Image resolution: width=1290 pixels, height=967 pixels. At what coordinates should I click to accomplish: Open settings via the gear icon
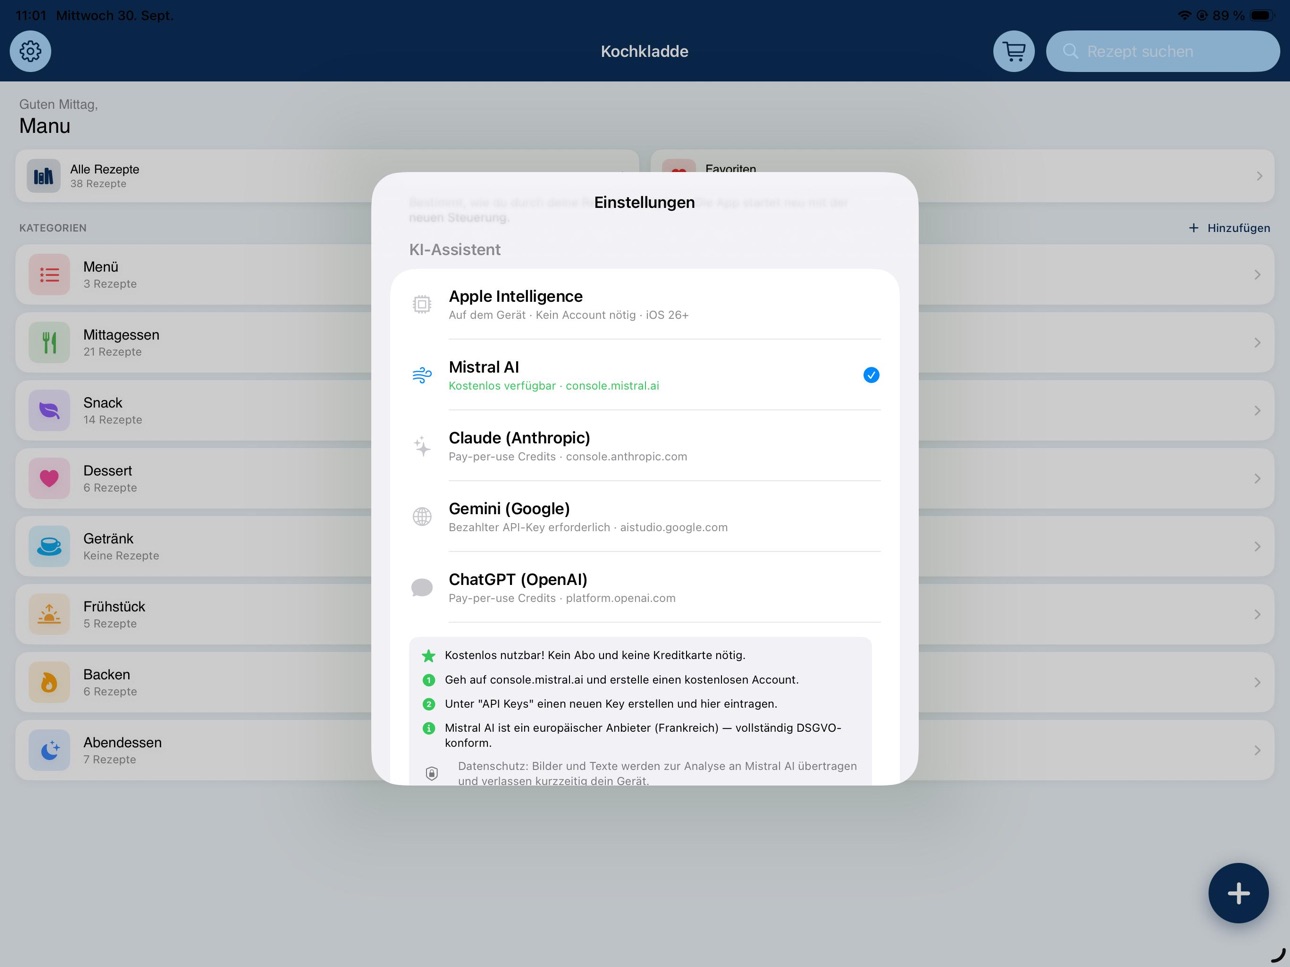click(x=30, y=51)
